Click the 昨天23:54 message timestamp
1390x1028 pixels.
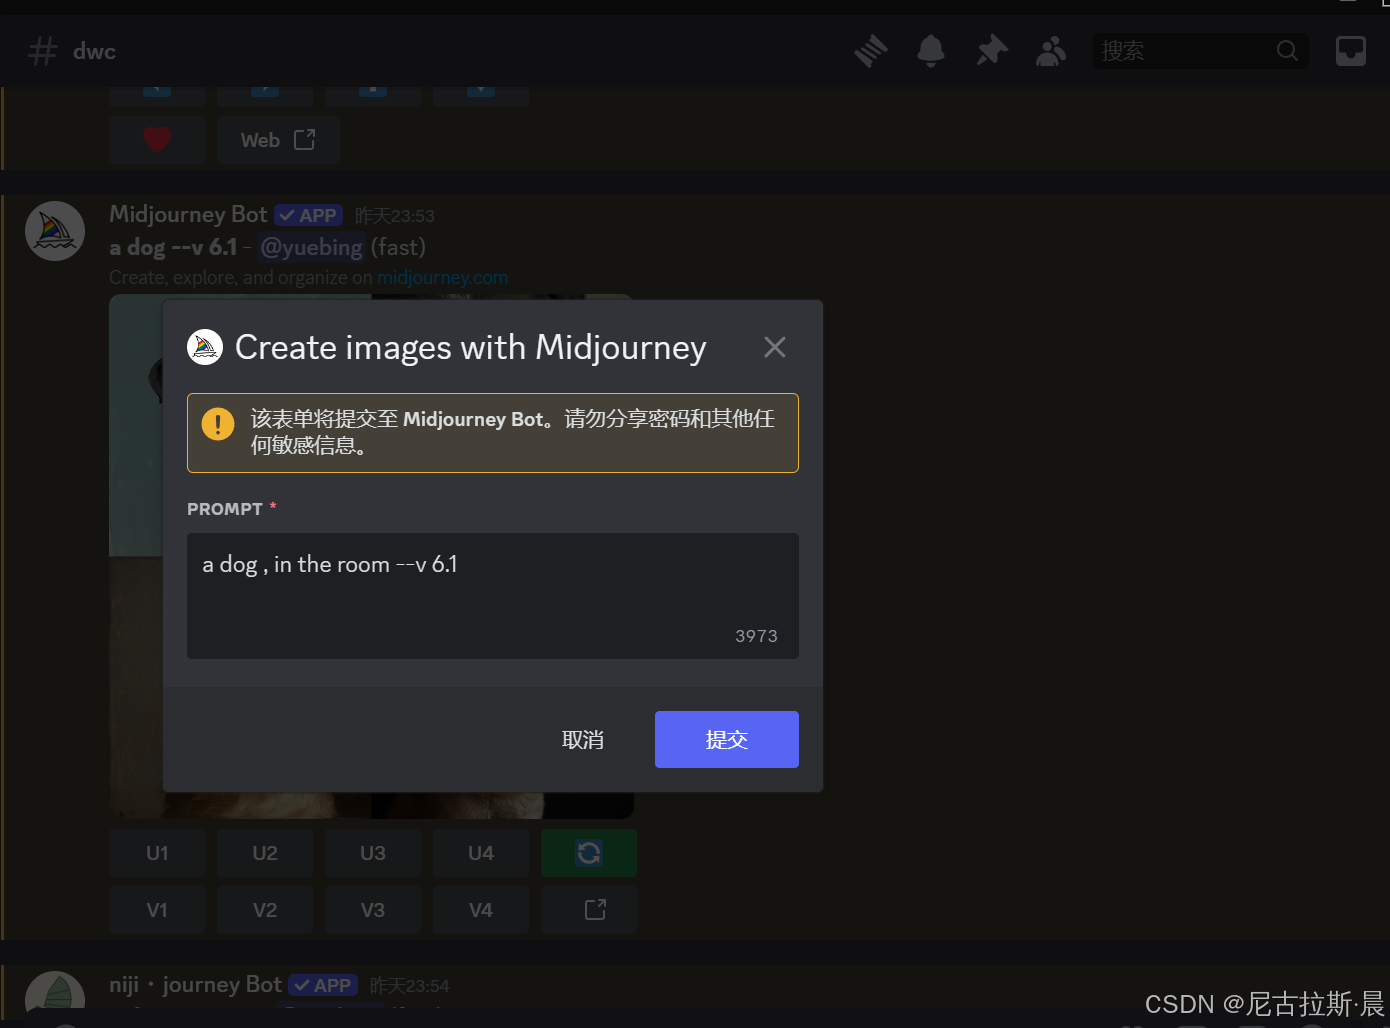(x=410, y=986)
